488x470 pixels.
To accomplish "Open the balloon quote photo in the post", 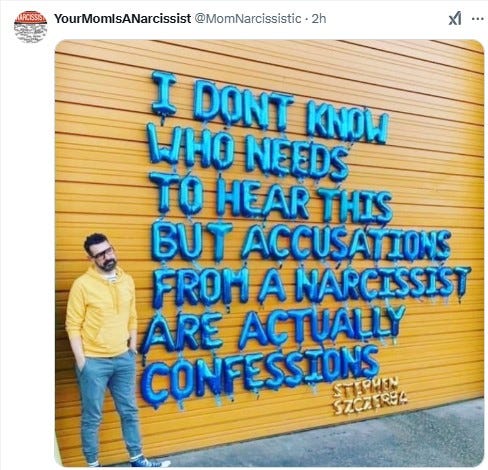I will [x=269, y=253].
